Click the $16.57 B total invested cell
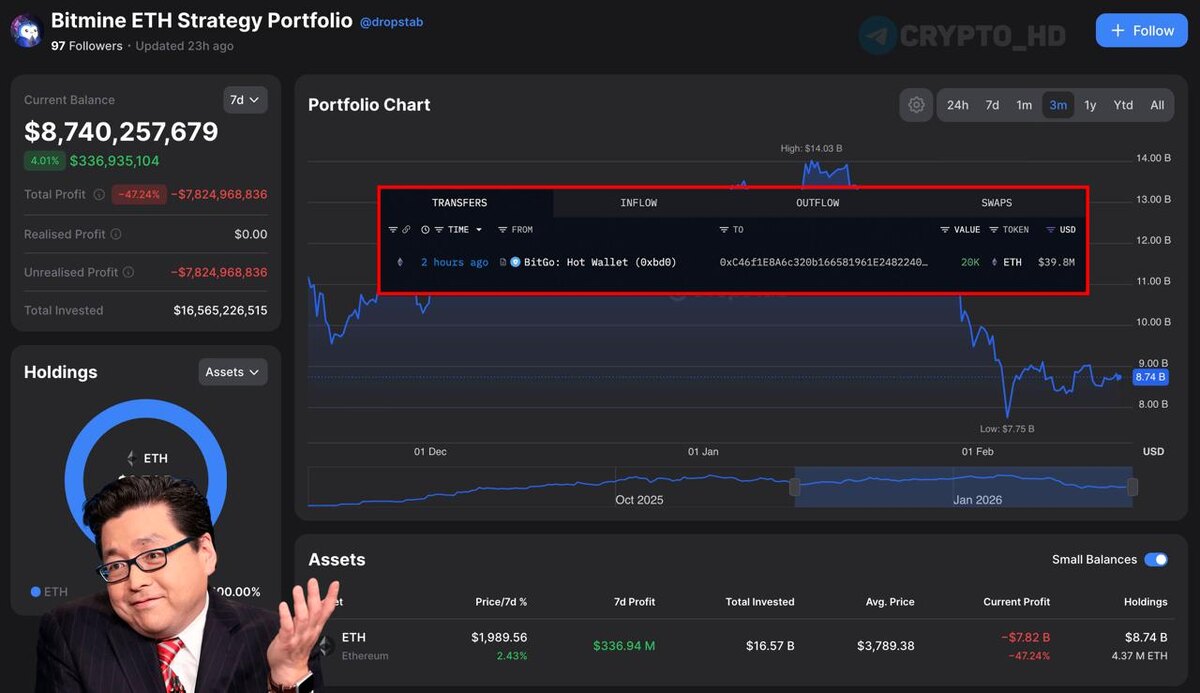 (770, 646)
